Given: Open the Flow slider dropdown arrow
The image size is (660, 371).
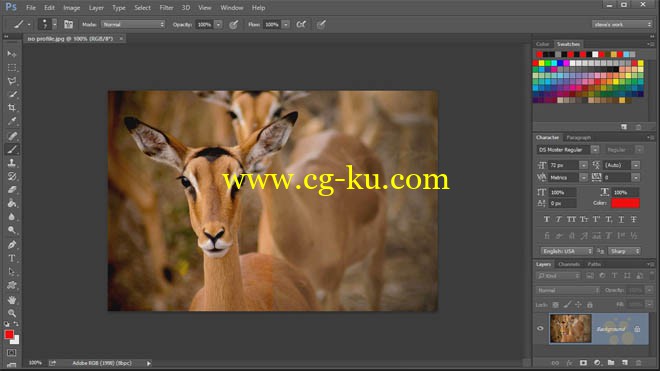Looking at the screenshot, I should 286,24.
